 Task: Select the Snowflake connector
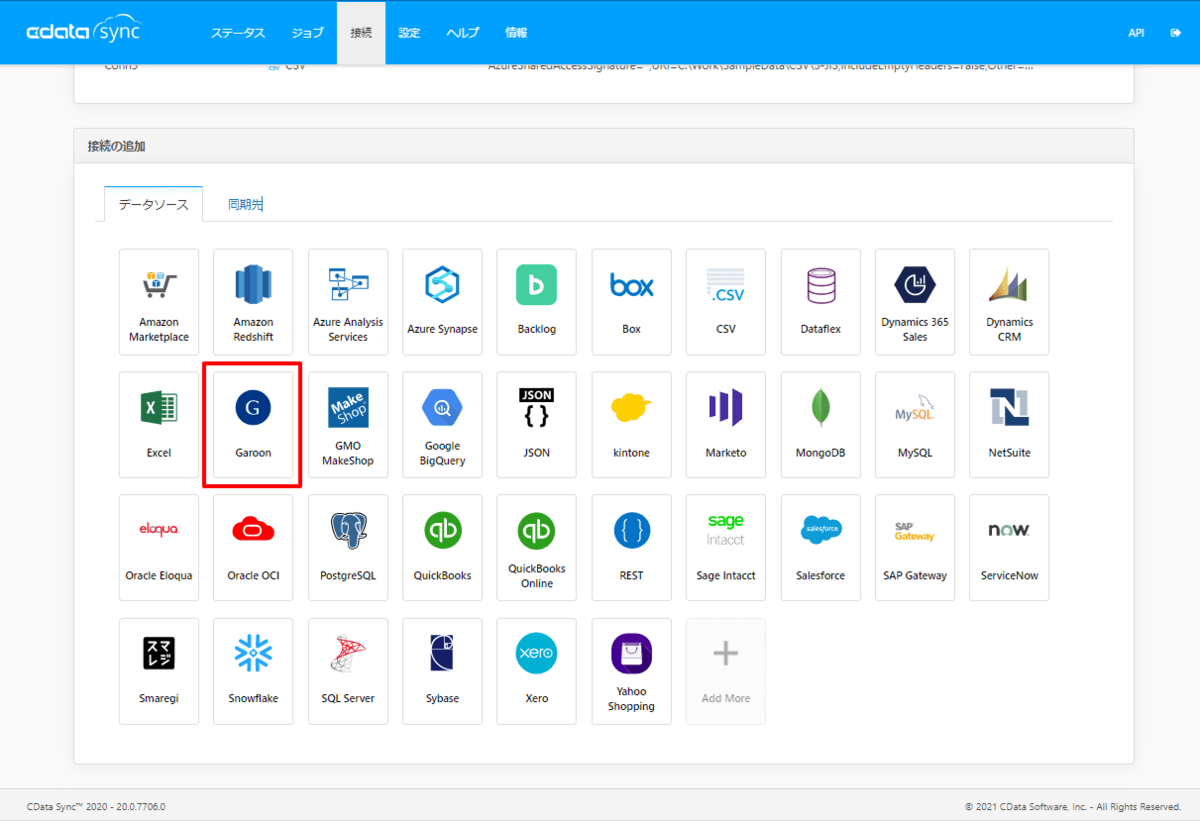pos(253,671)
